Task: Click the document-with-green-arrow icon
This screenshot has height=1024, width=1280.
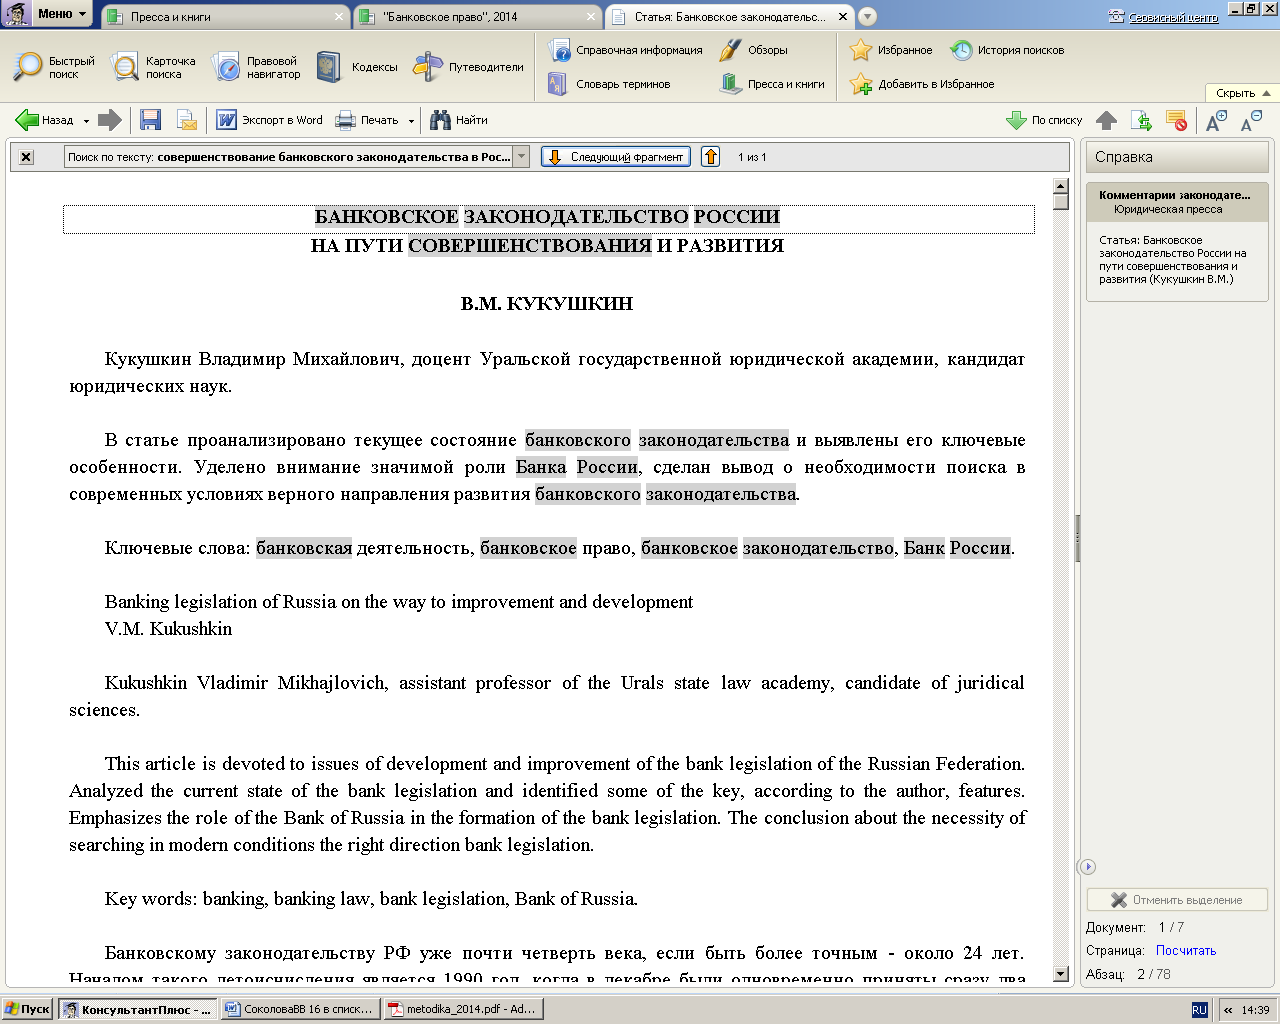Action: click(1141, 120)
